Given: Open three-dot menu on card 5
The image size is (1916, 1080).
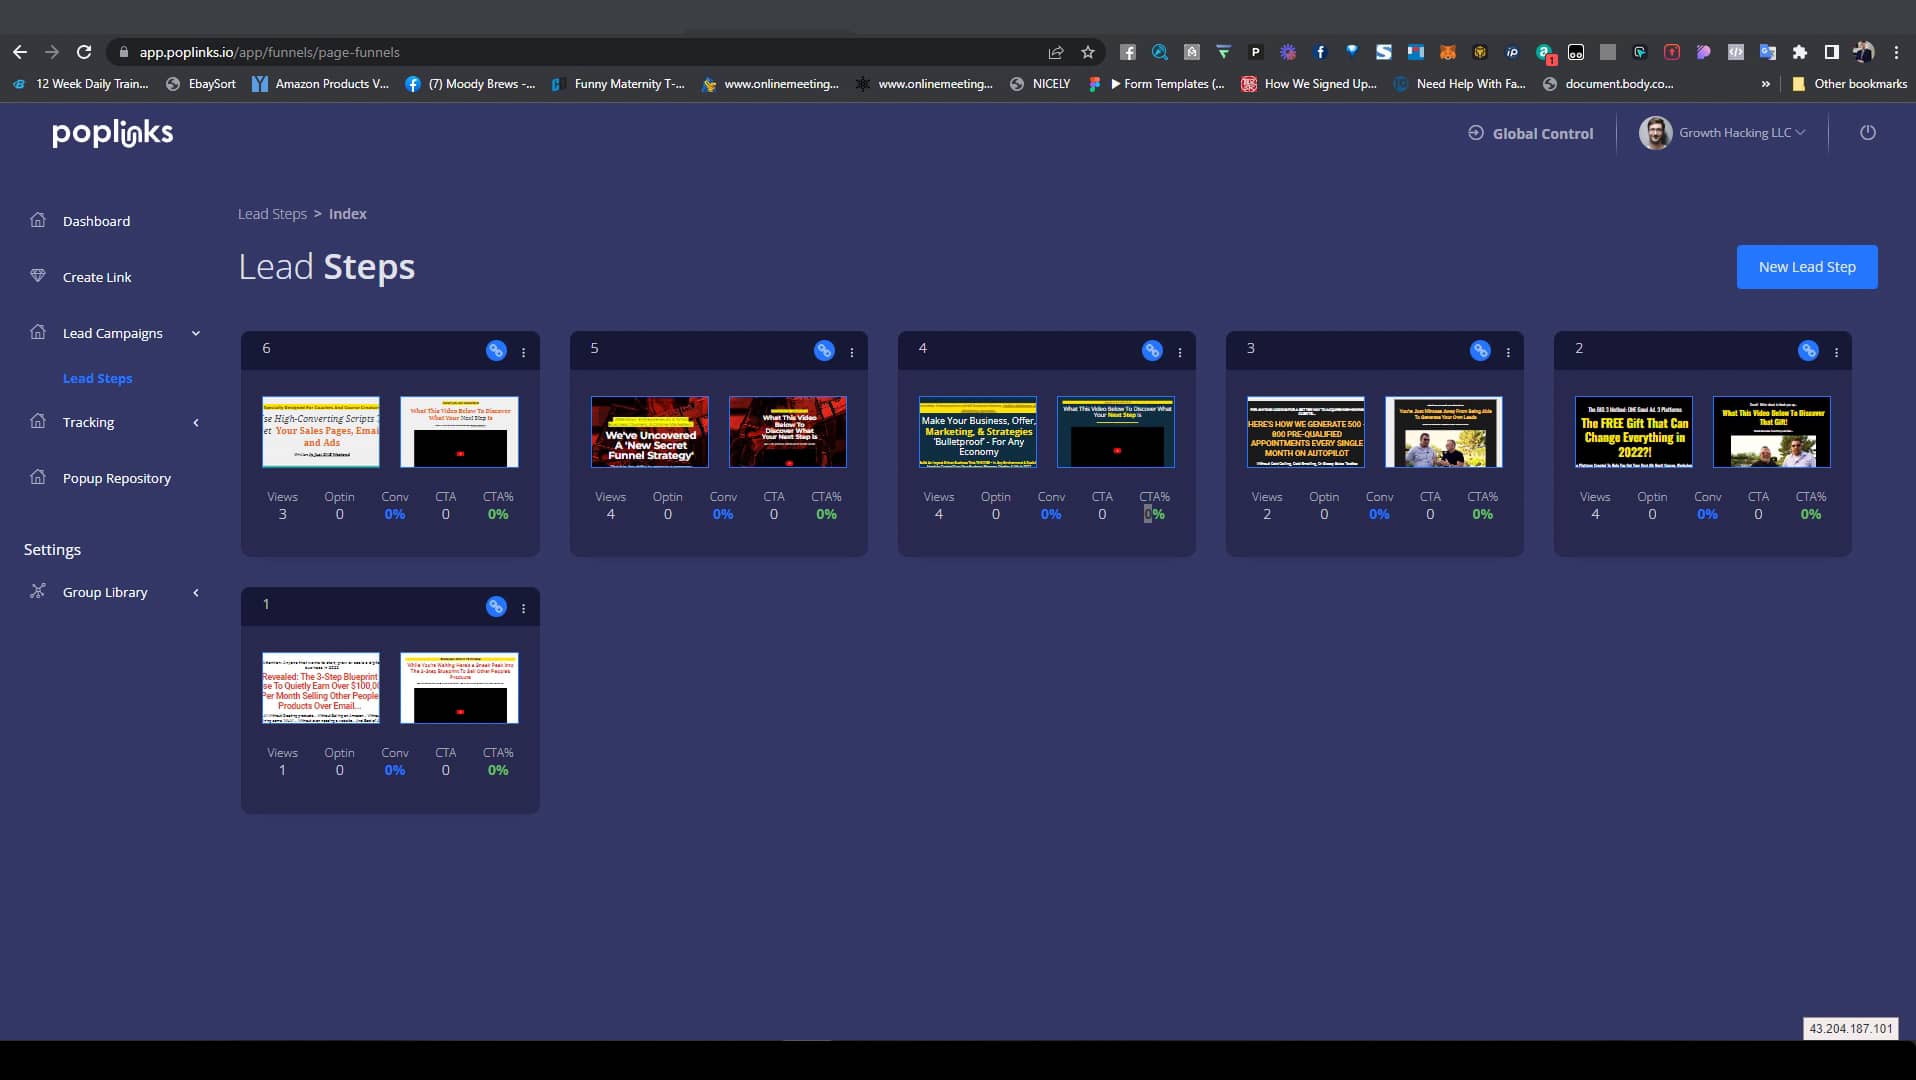Looking at the screenshot, I should (x=852, y=352).
